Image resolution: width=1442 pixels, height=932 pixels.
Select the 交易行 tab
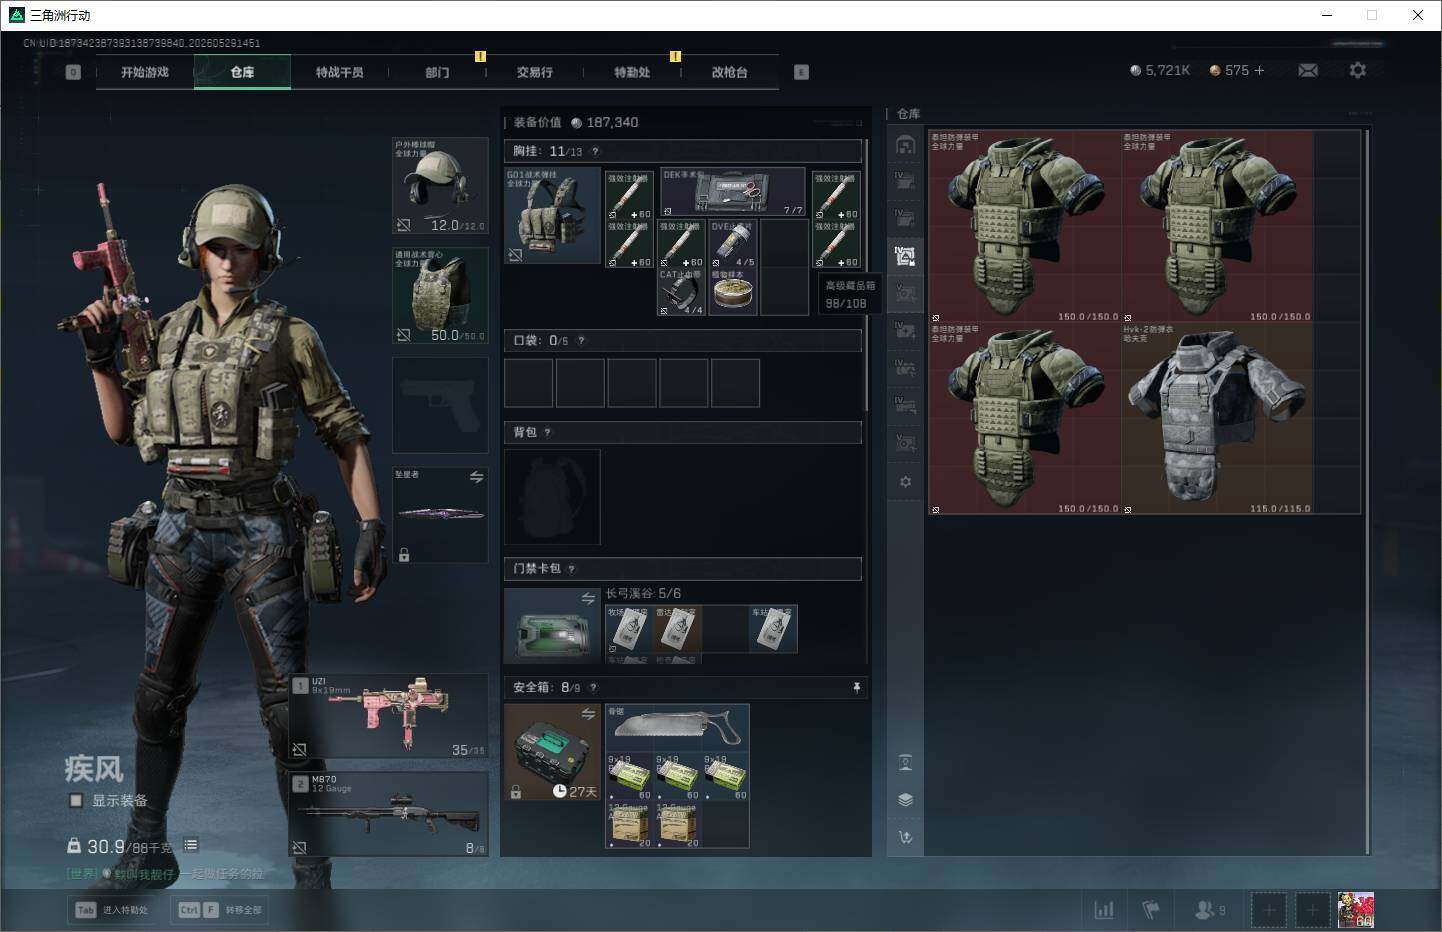click(534, 72)
